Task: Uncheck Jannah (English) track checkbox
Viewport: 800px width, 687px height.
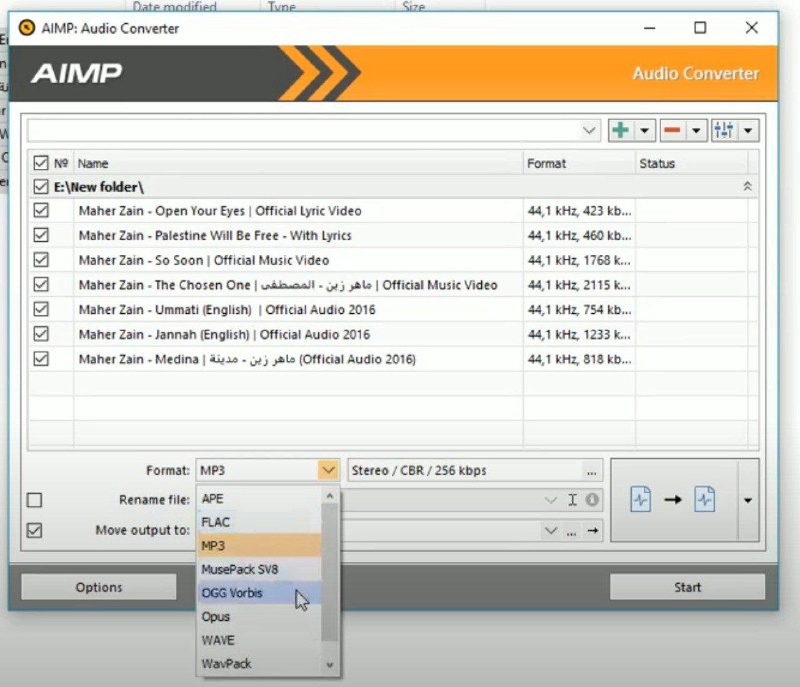Action: (x=41, y=334)
